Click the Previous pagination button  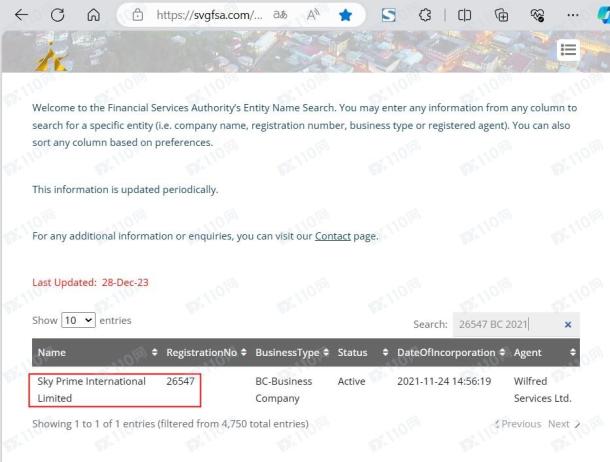click(519, 424)
